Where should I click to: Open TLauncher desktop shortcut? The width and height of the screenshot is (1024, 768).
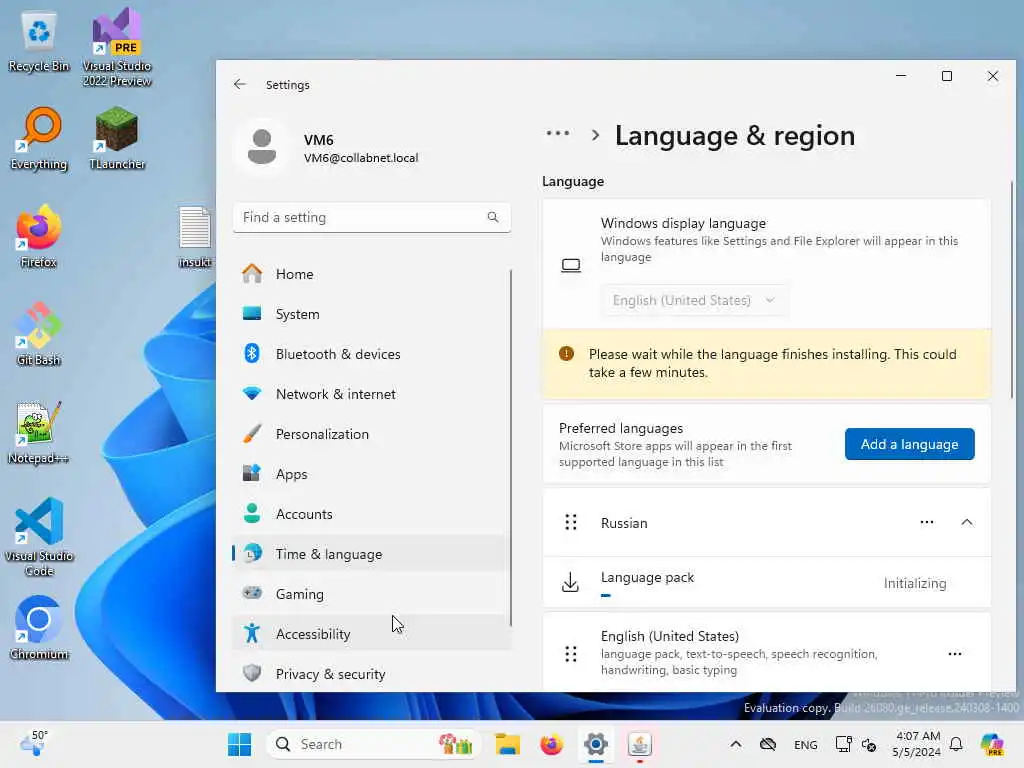click(117, 139)
